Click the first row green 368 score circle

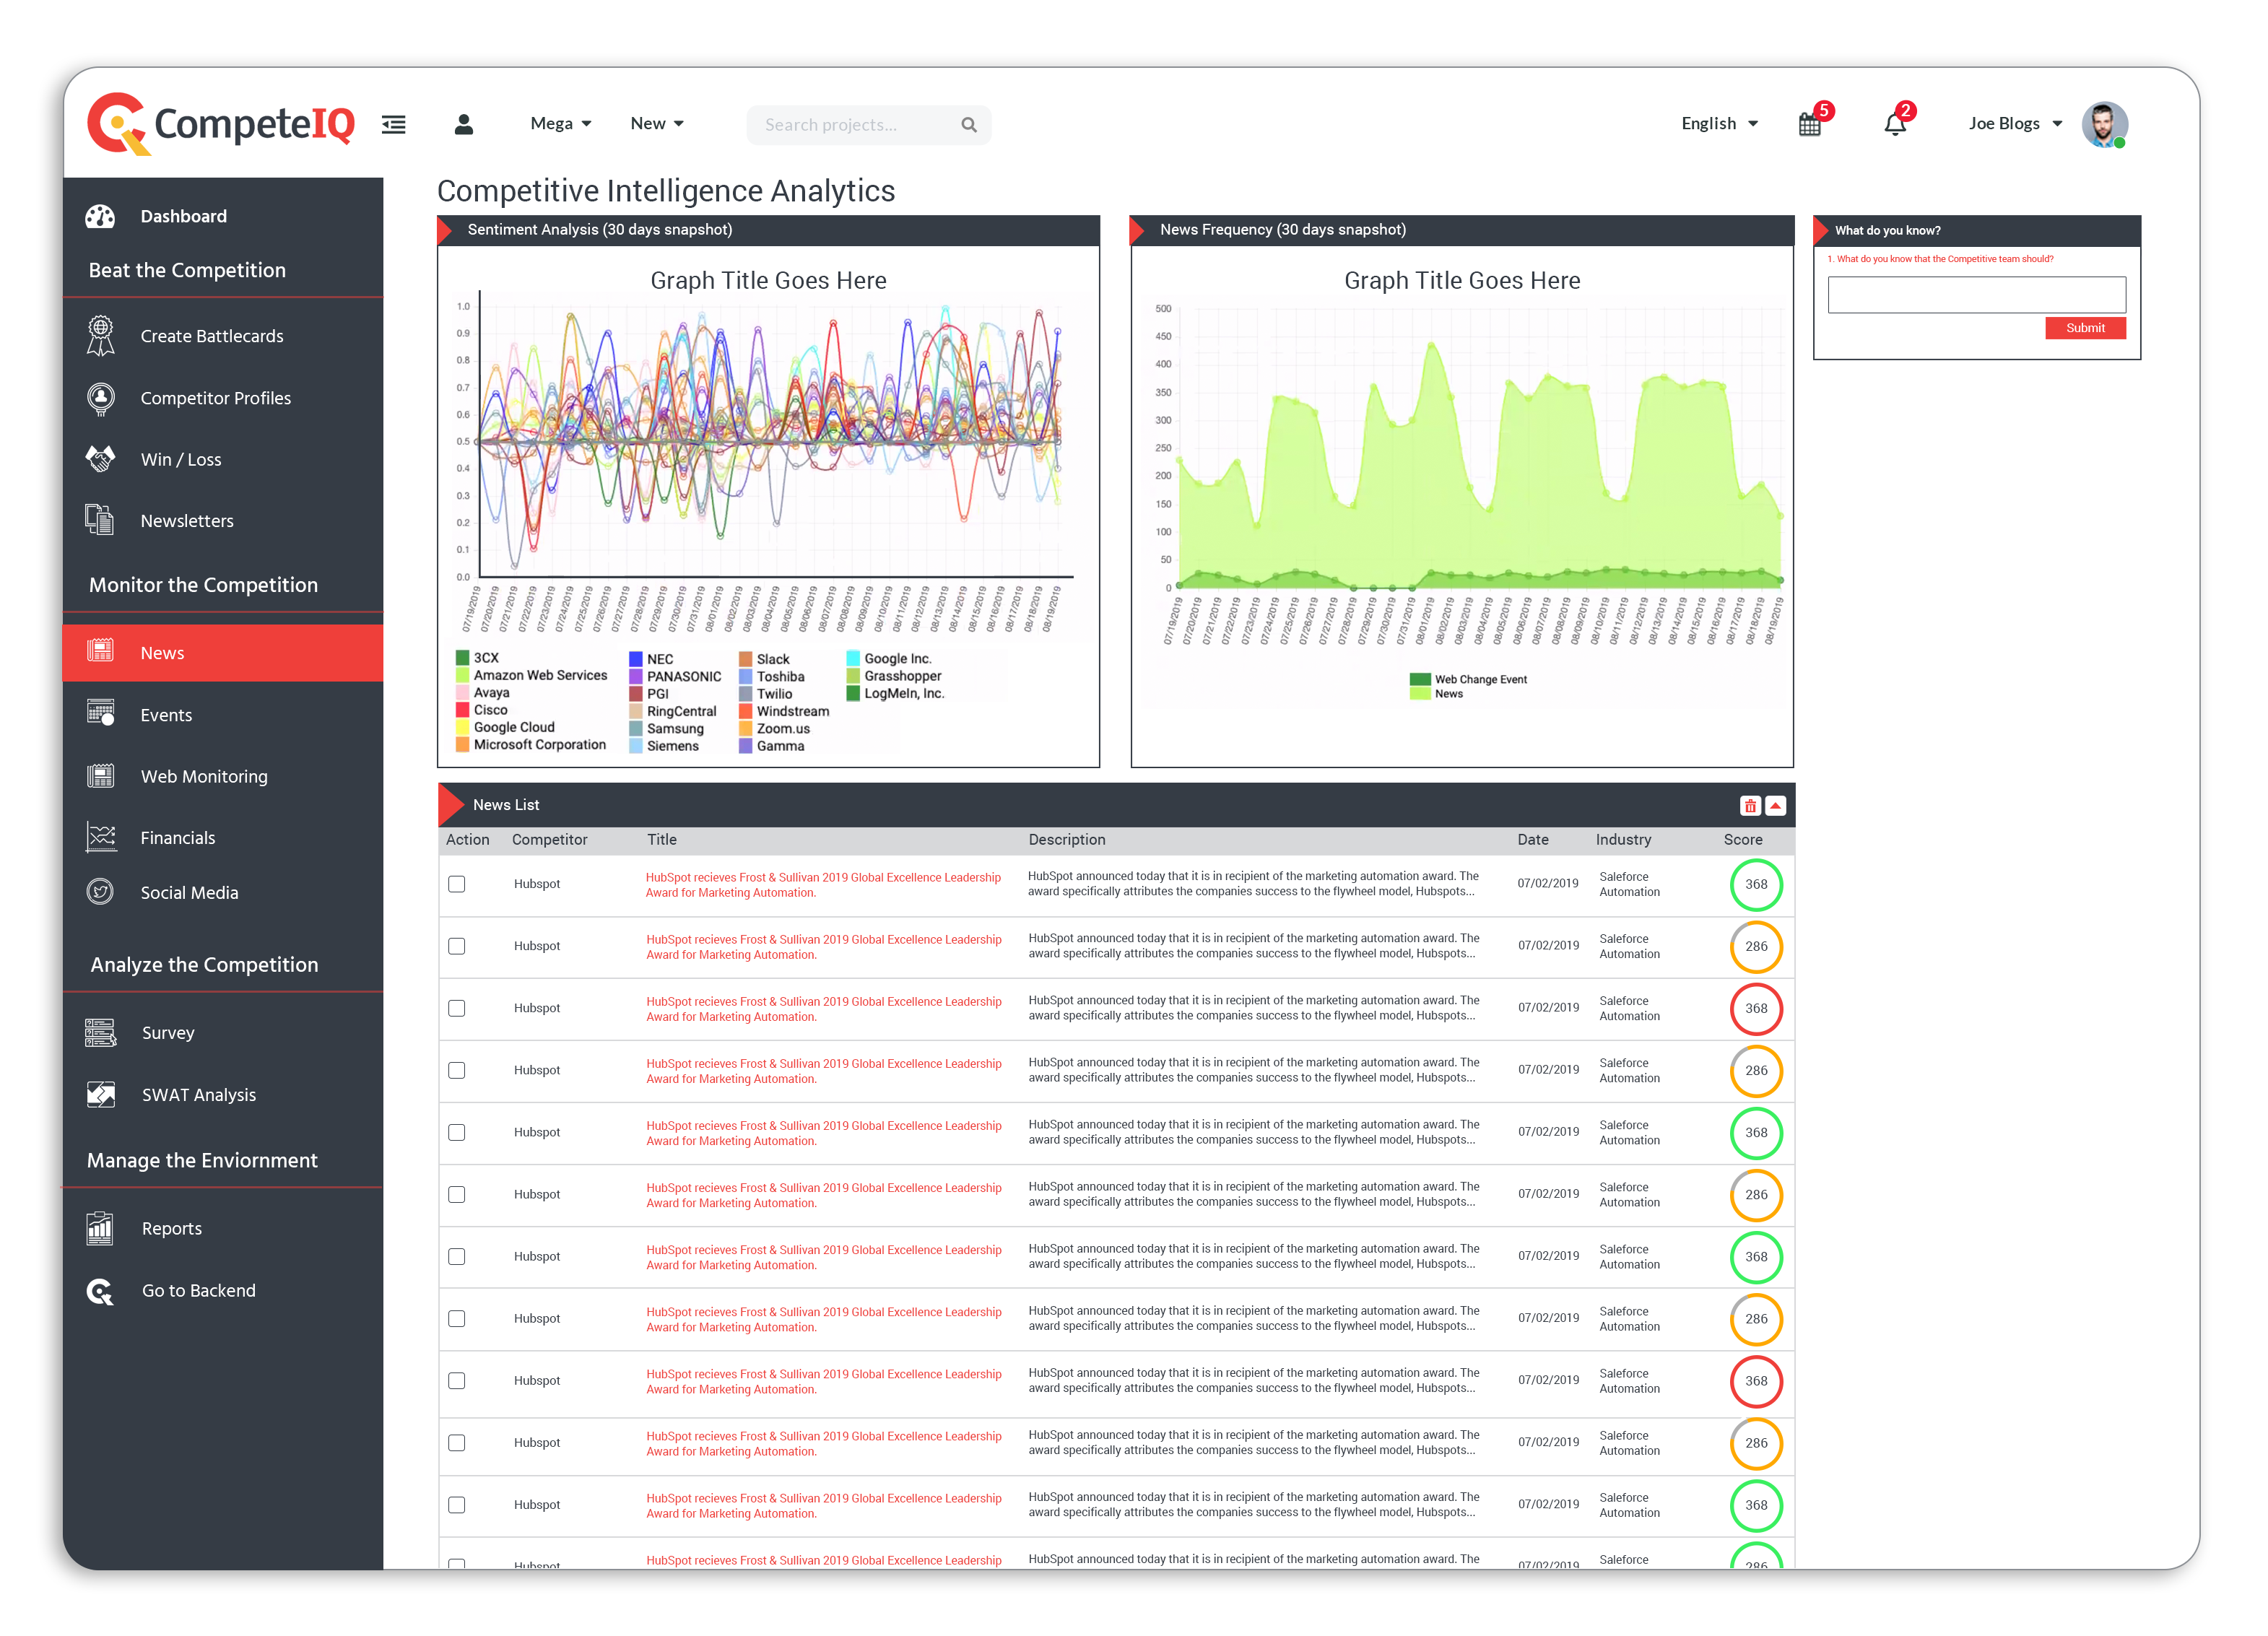(x=1756, y=884)
